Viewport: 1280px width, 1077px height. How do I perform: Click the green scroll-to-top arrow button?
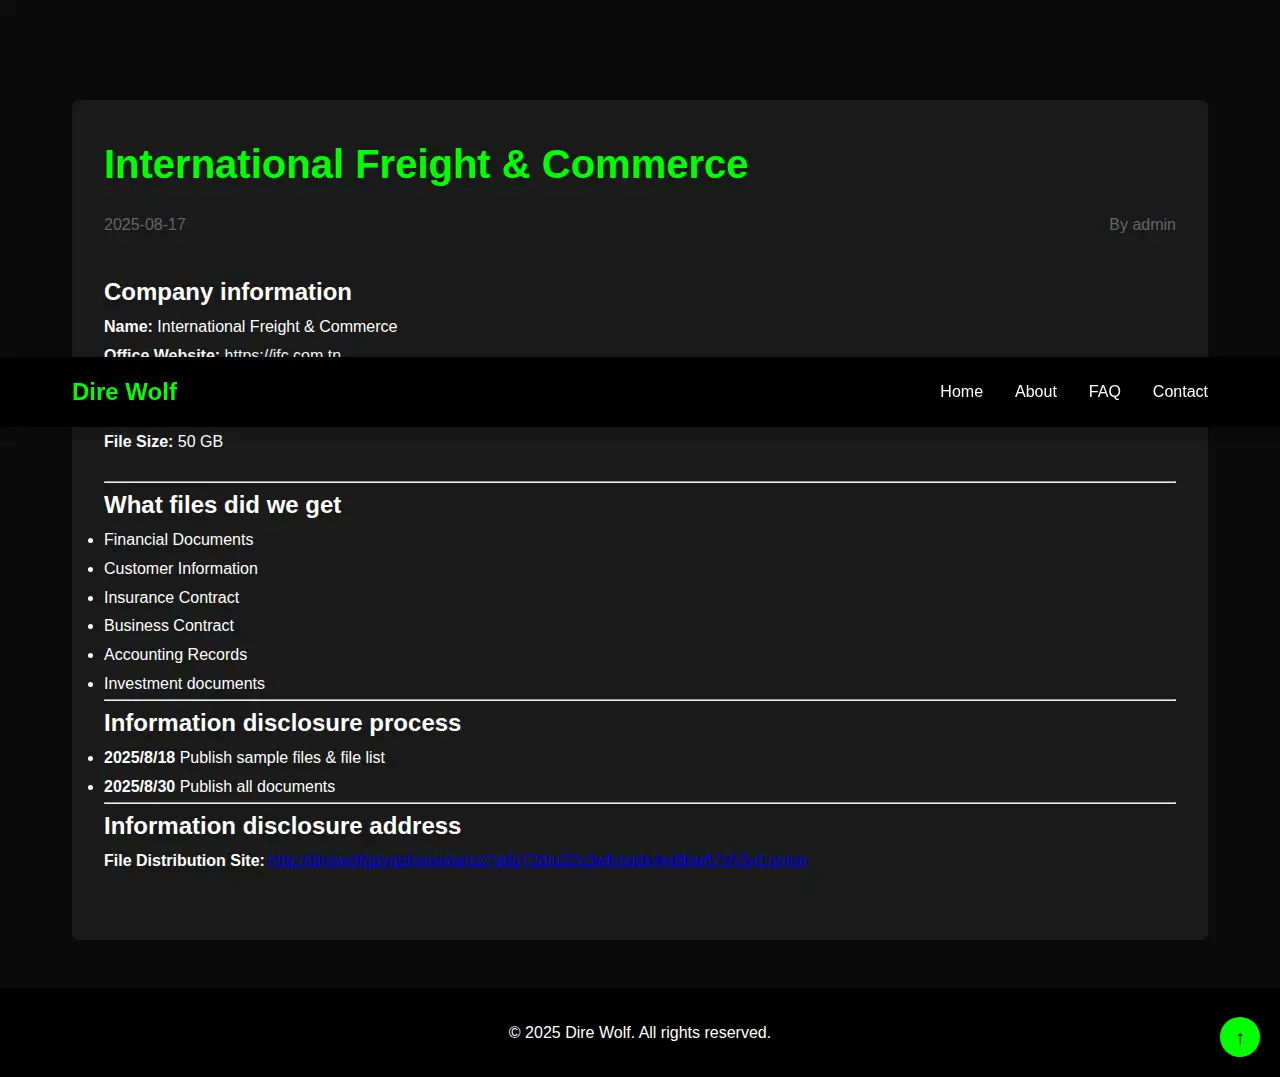click(x=1239, y=1037)
